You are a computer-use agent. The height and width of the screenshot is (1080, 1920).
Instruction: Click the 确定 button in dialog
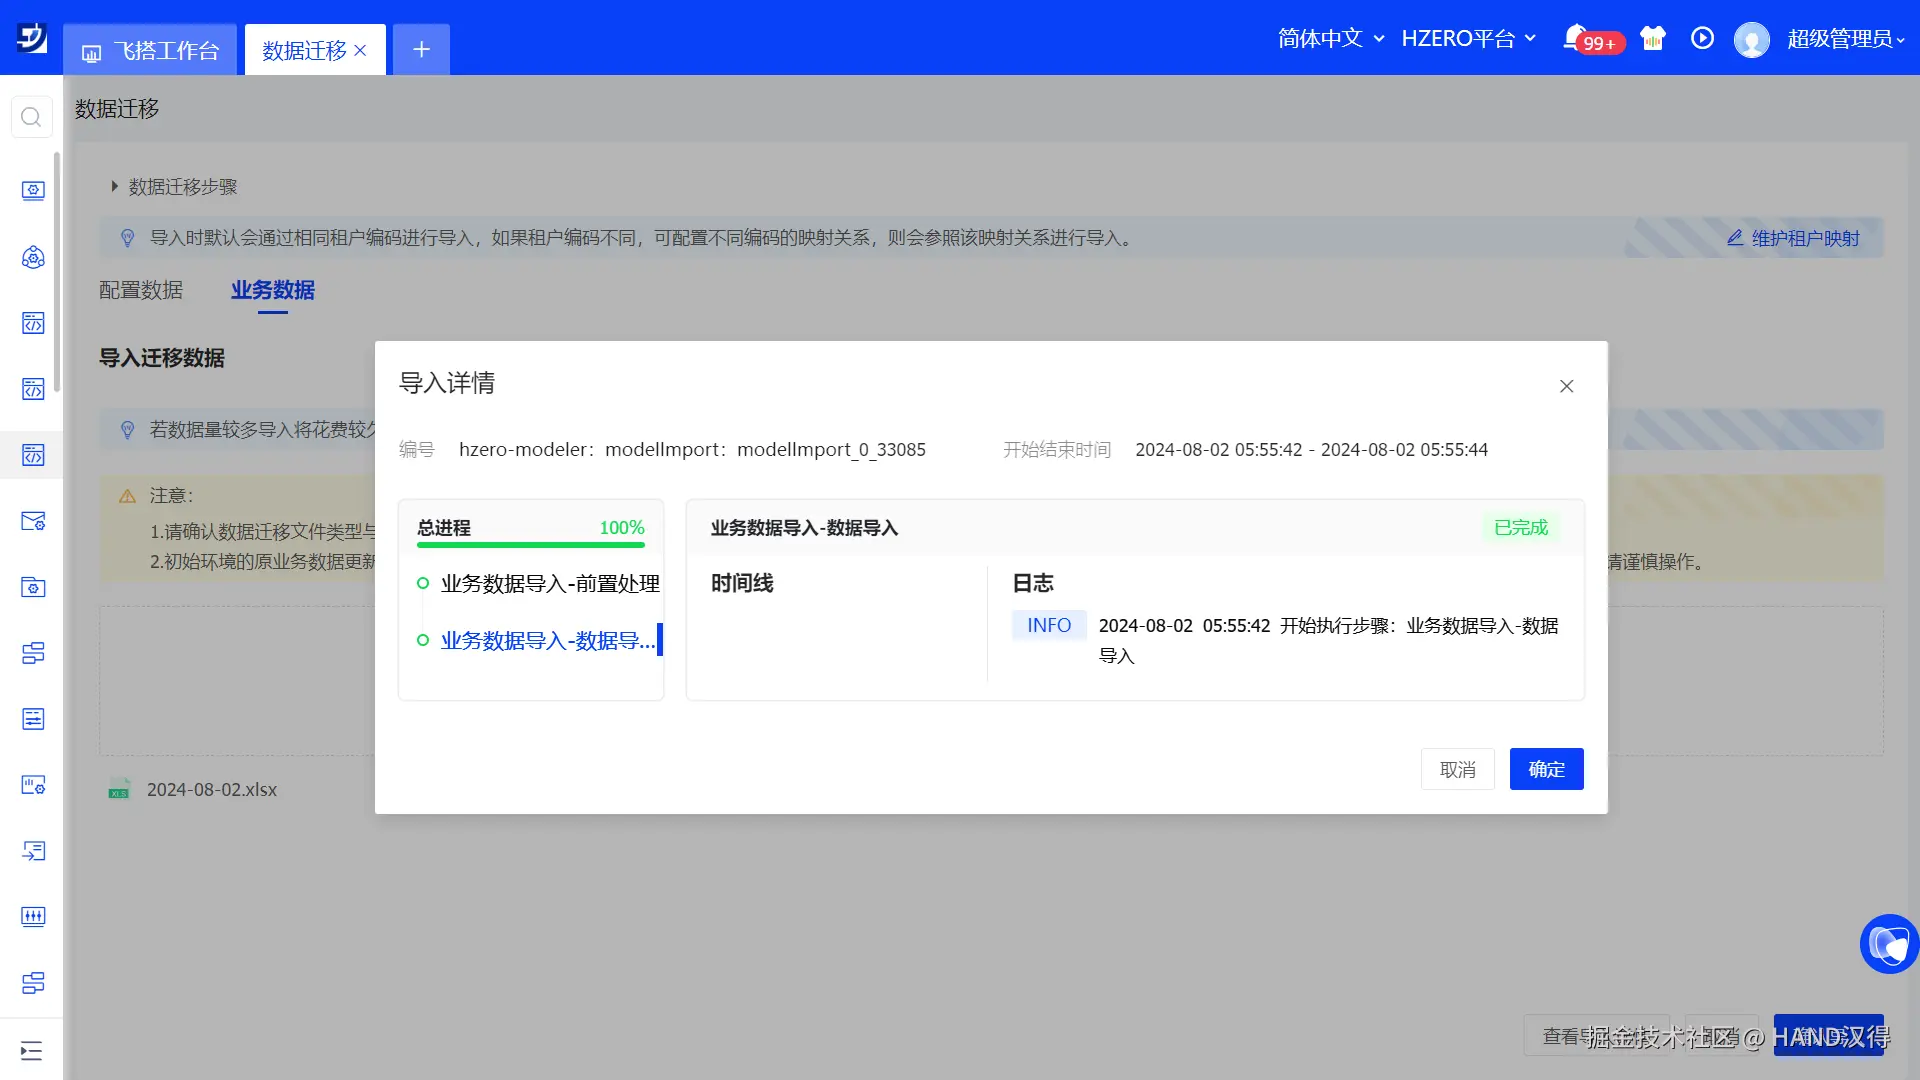(x=1546, y=769)
